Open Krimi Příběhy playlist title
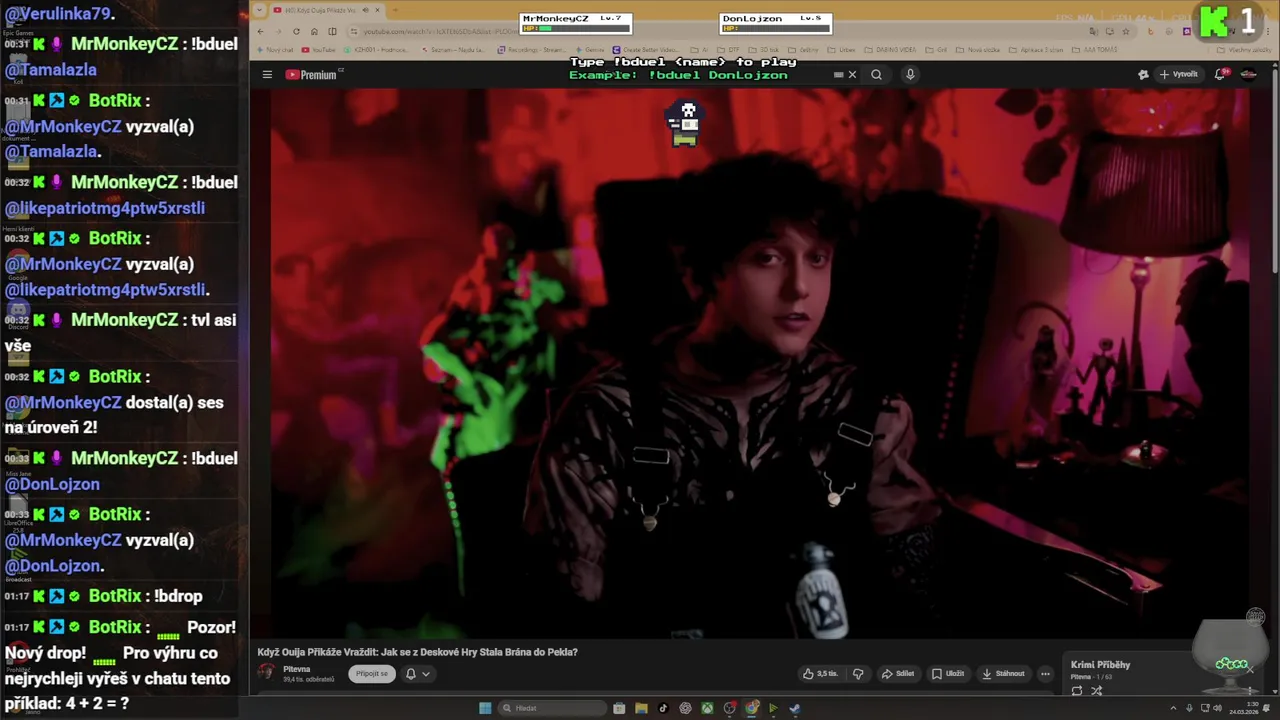The height and width of the screenshot is (720, 1280). point(1100,665)
